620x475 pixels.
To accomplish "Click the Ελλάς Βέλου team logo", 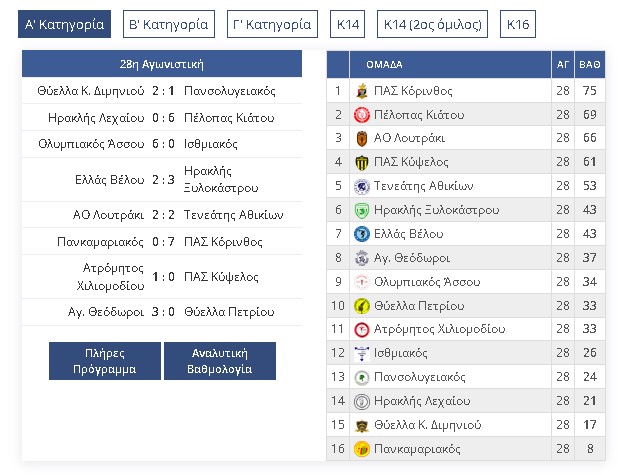I will 362,234.
